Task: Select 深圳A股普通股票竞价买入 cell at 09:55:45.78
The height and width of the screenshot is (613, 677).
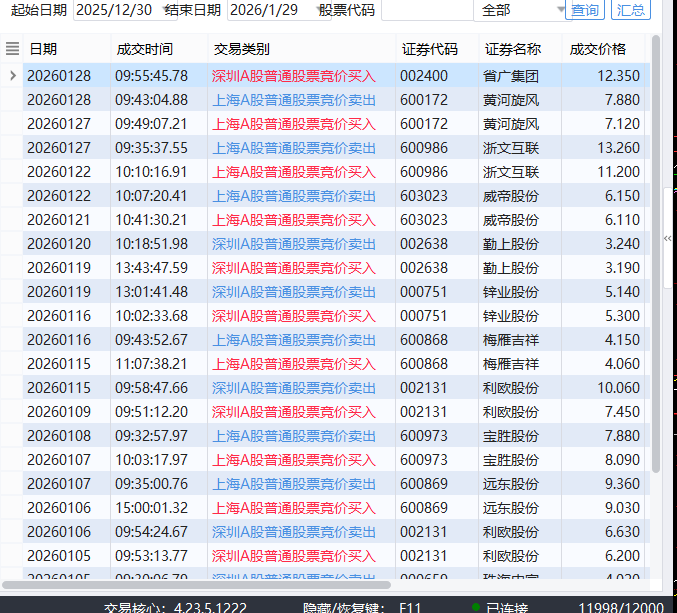Action: pyautogui.click(x=302, y=76)
